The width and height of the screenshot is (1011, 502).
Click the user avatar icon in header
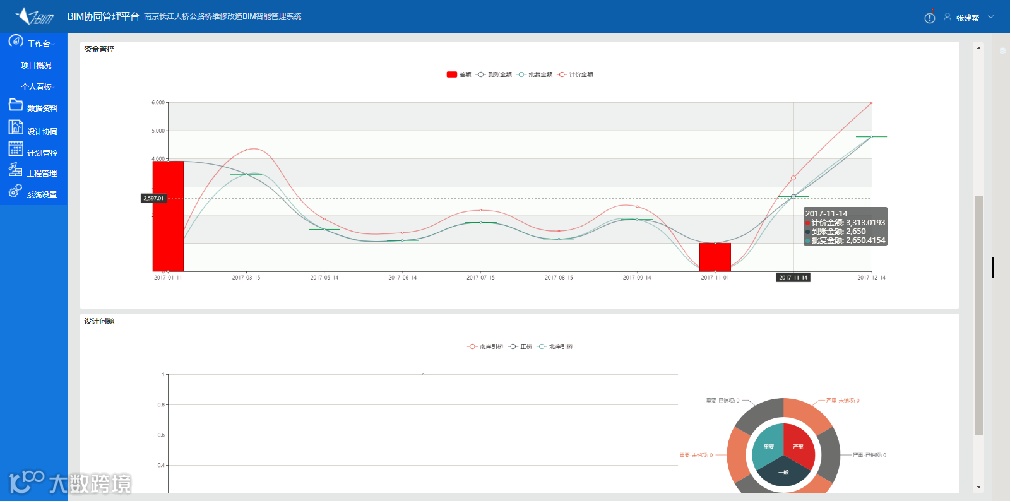click(947, 17)
